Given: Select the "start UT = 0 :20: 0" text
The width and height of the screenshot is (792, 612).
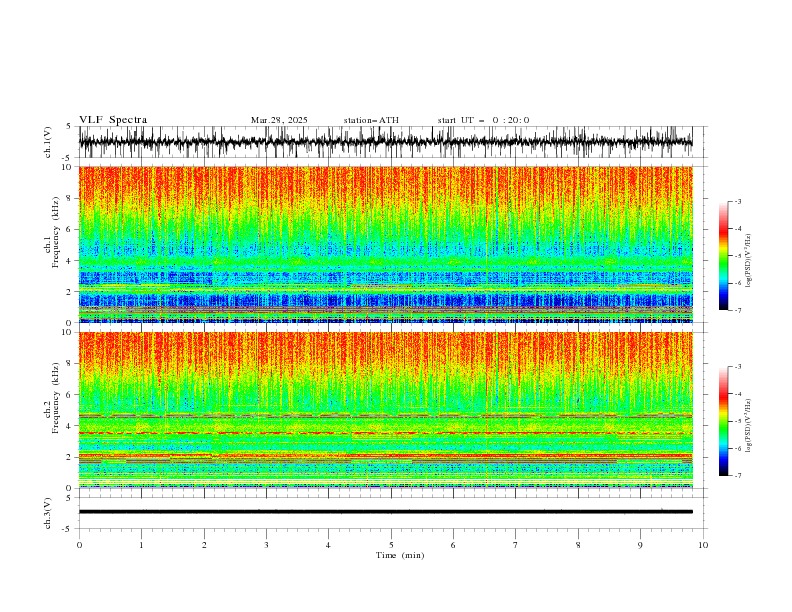Looking at the screenshot, I should [483, 120].
